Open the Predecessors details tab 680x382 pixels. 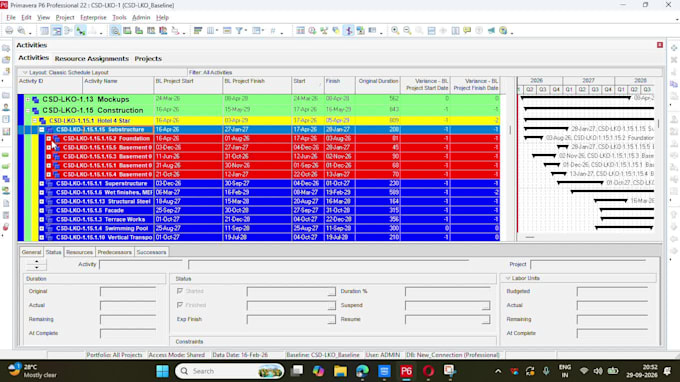click(114, 252)
